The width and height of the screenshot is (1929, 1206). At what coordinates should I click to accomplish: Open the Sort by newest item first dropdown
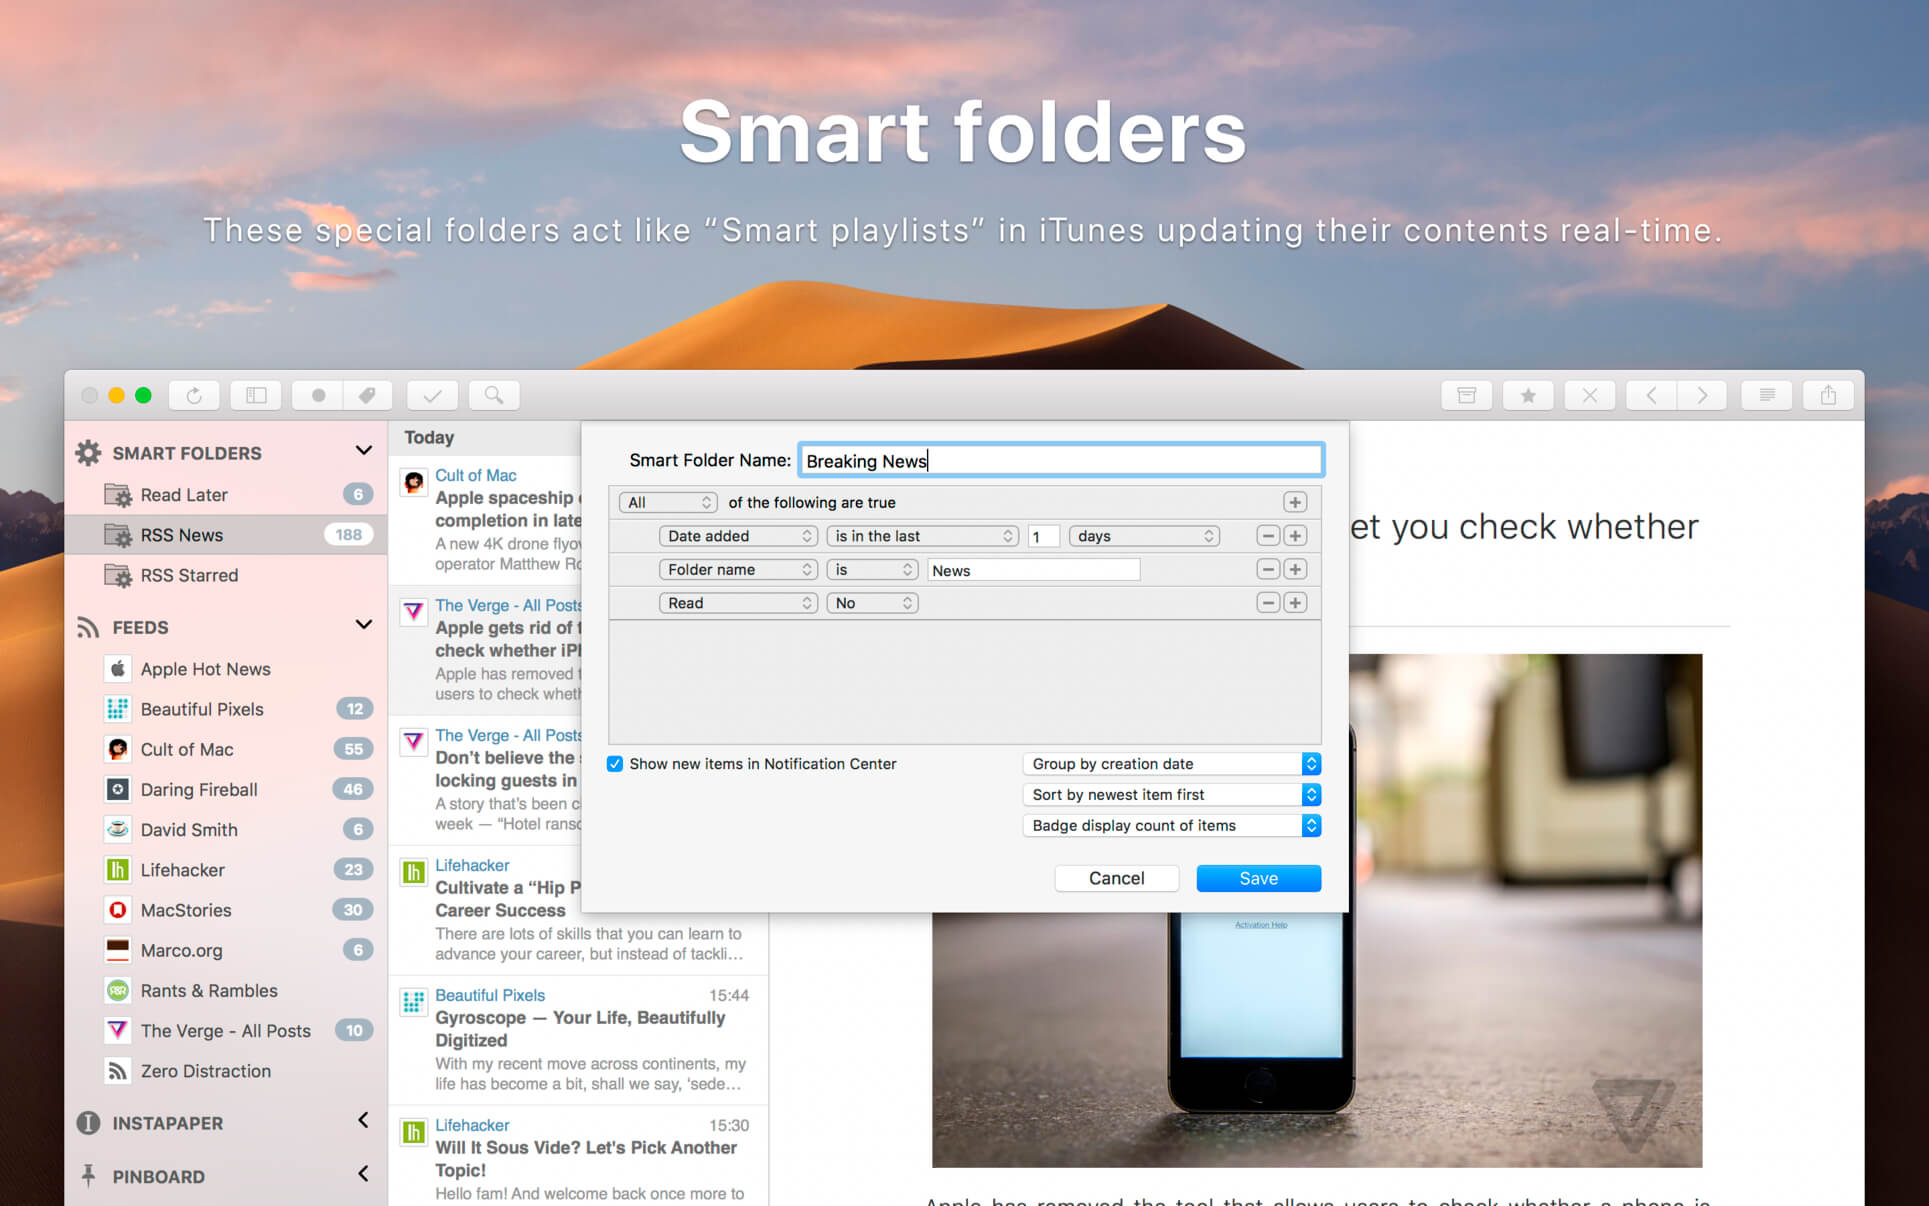pyautogui.click(x=1171, y=795)
